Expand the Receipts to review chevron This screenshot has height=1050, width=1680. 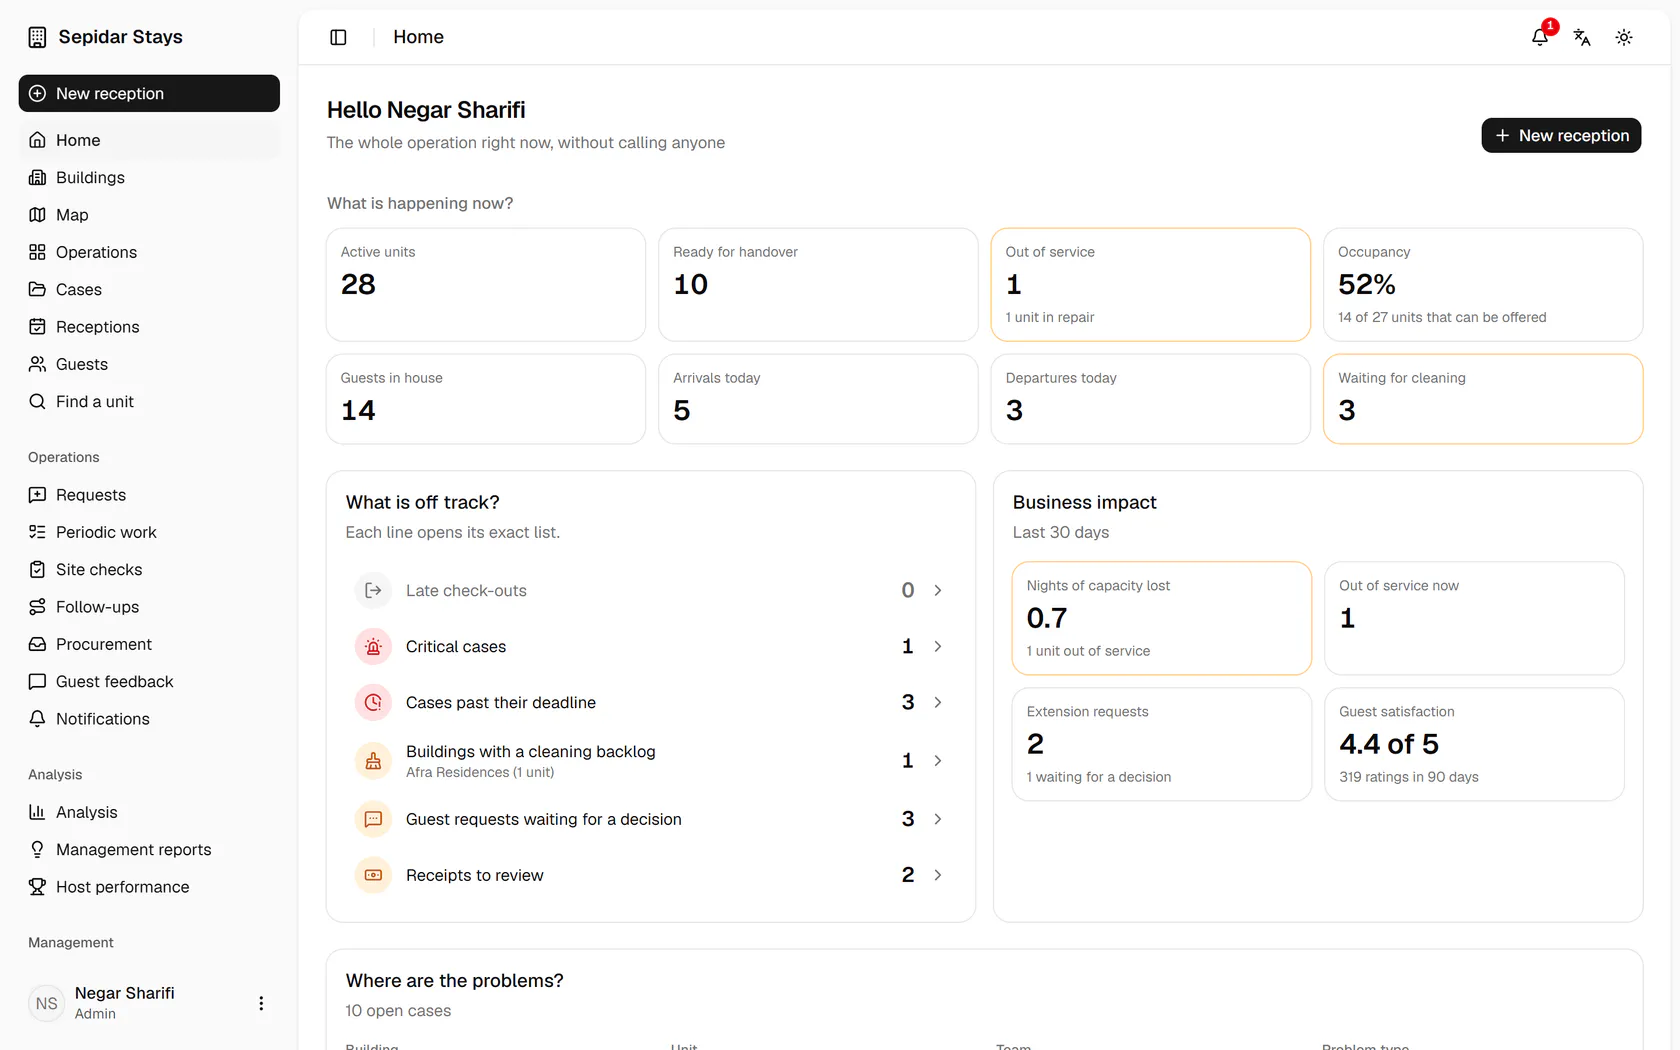pyautogui.click(x=938, y=875)
